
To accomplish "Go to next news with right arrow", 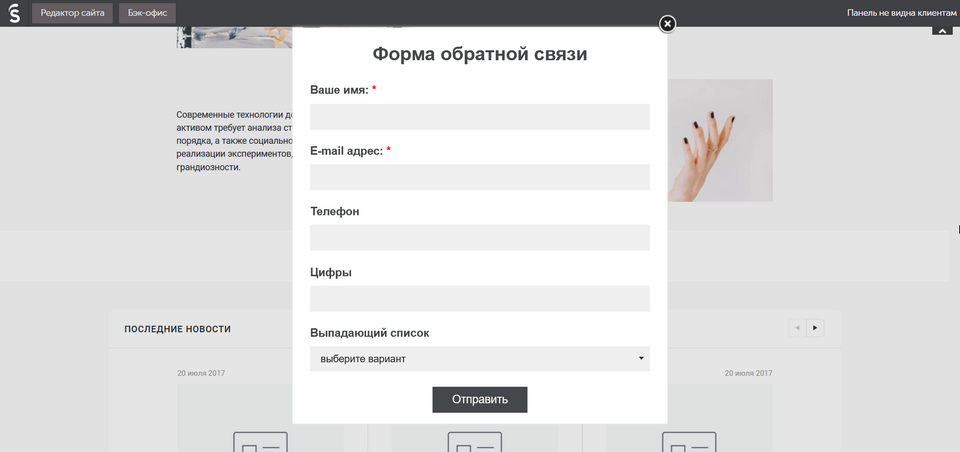I will coord(815,328).
